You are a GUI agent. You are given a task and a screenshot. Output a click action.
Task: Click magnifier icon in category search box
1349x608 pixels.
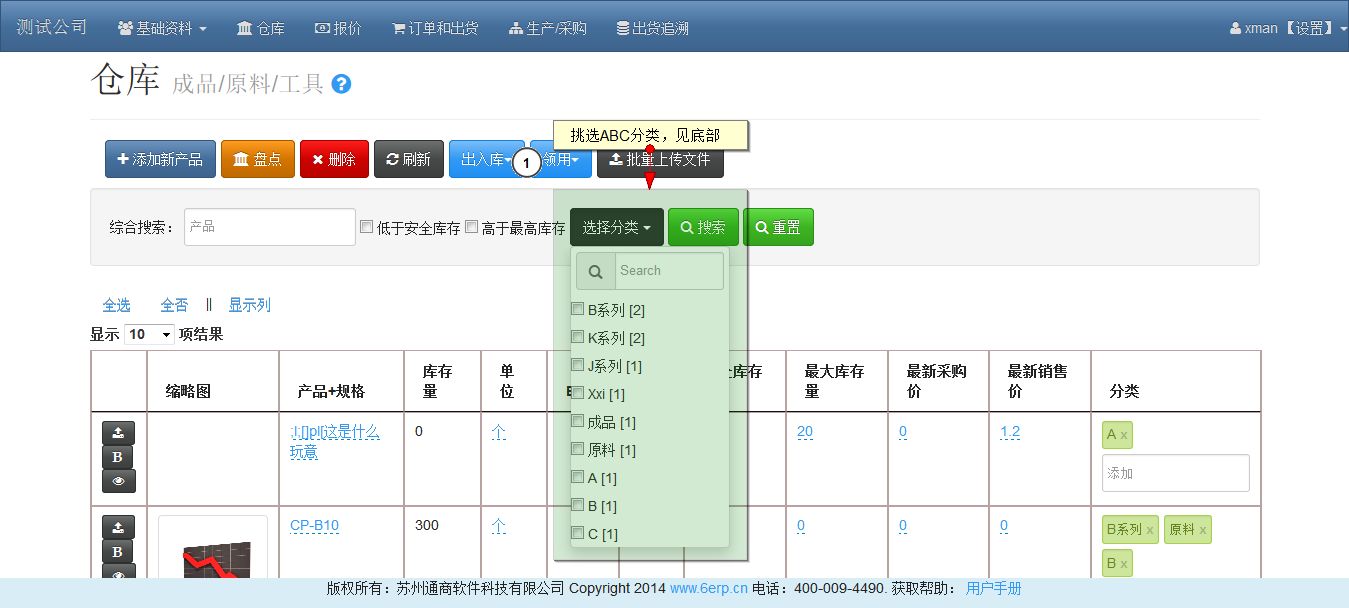click(x=596, y=271)
